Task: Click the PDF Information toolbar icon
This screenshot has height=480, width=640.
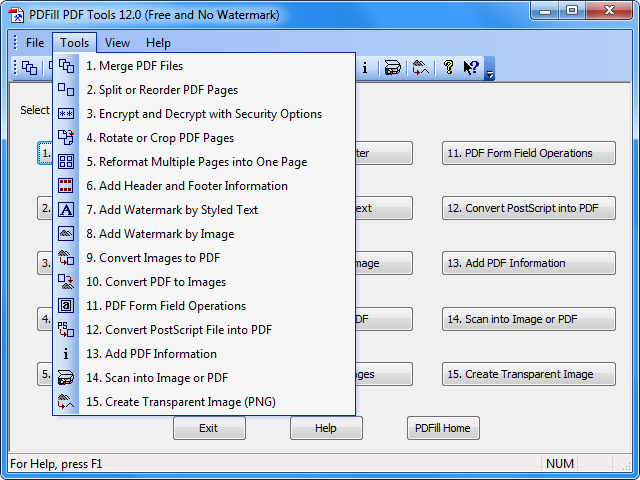Action: pyautogui.click(x=365, y=67)
